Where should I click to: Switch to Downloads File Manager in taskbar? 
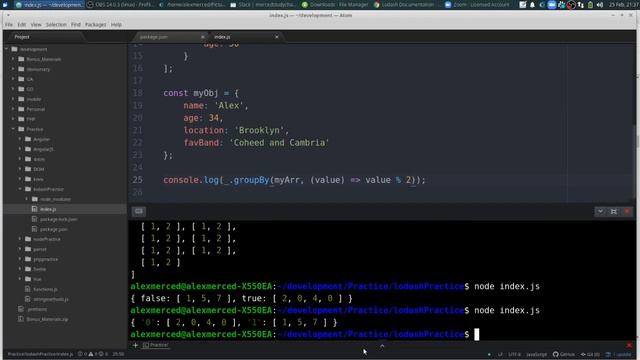(335, 5)
